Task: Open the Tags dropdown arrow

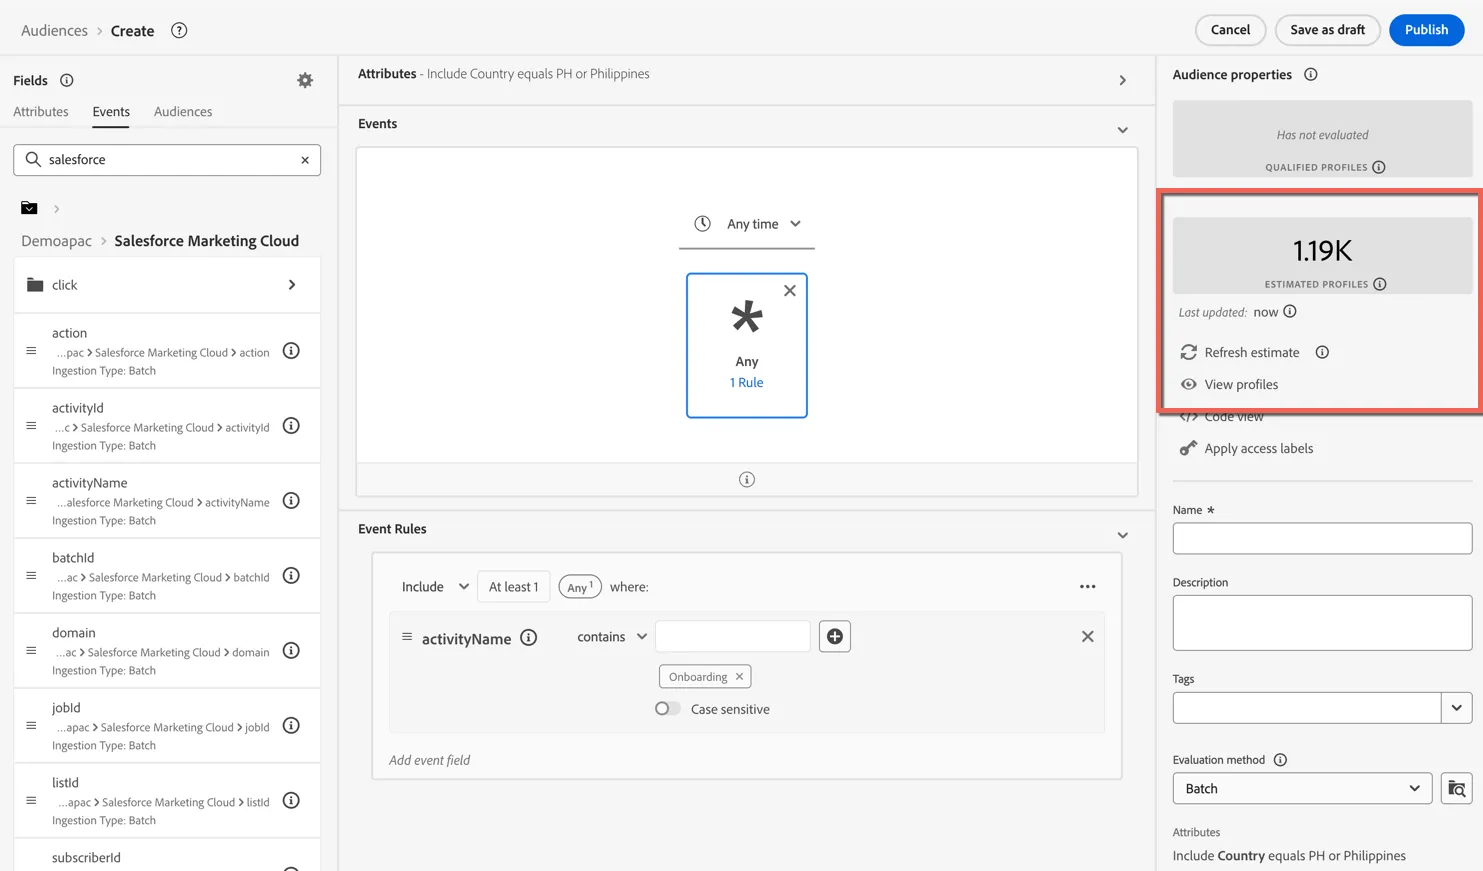Action: click(x=1457, y=708)
